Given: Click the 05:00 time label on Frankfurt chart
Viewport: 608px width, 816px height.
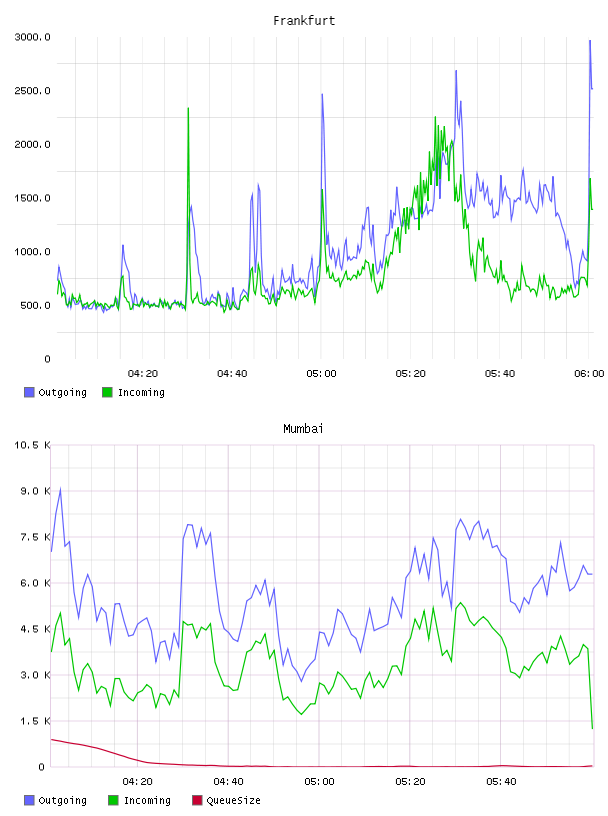Looking at the screenshot, I should [321, 374].
